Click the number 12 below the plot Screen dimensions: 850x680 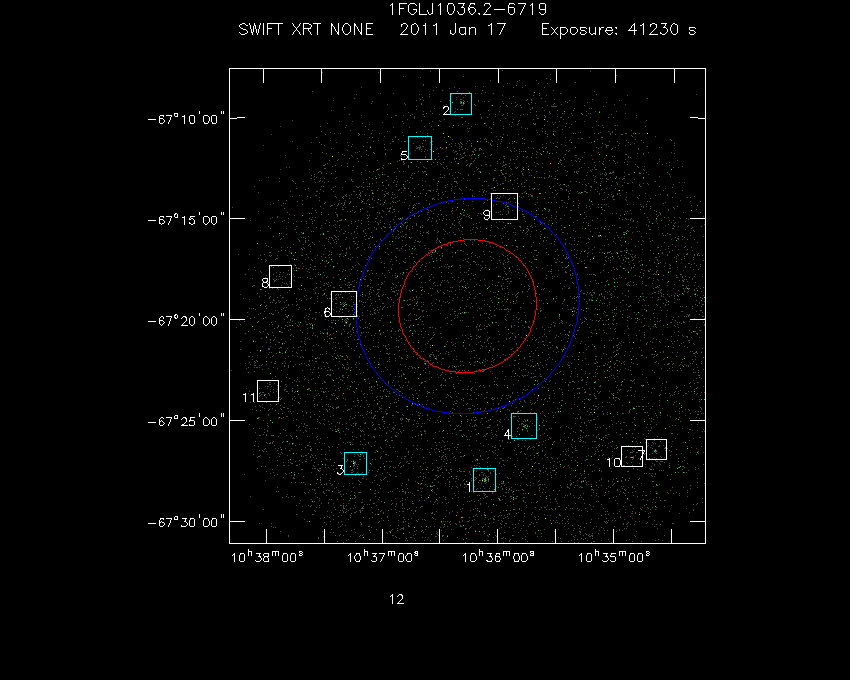(396, 599)
